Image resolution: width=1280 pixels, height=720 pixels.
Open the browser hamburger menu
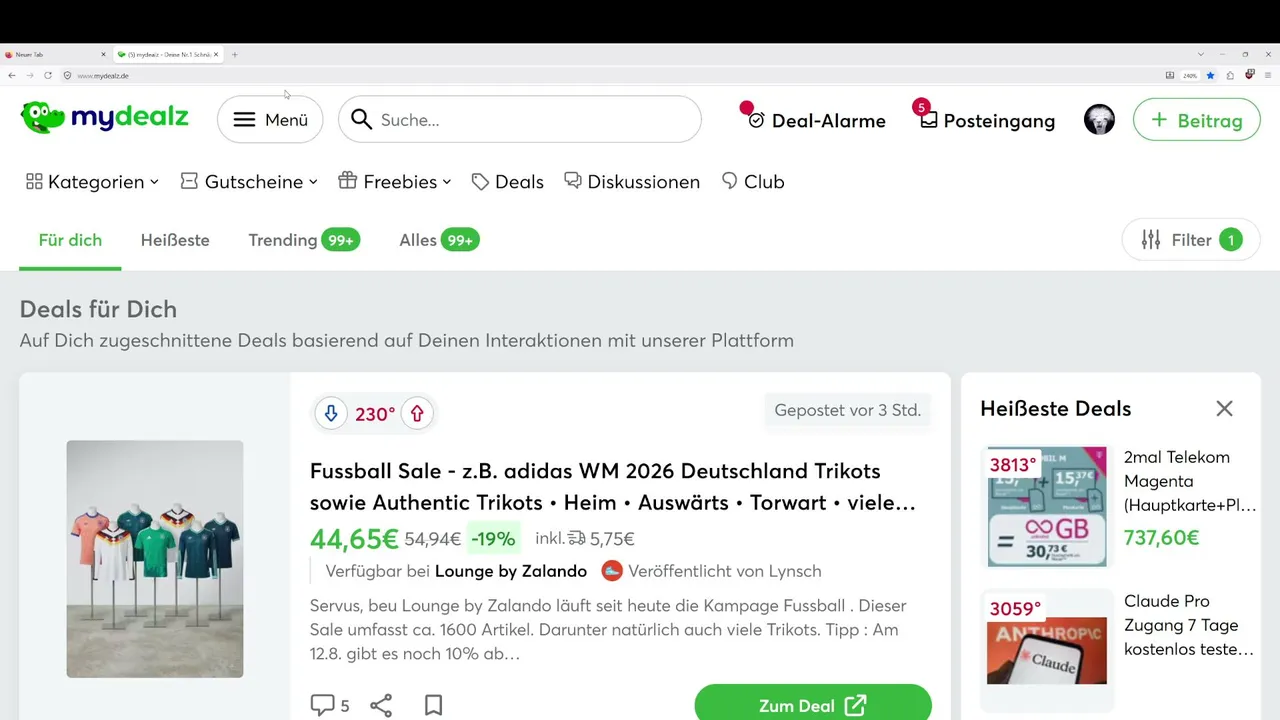click(x=1268, y=75)
